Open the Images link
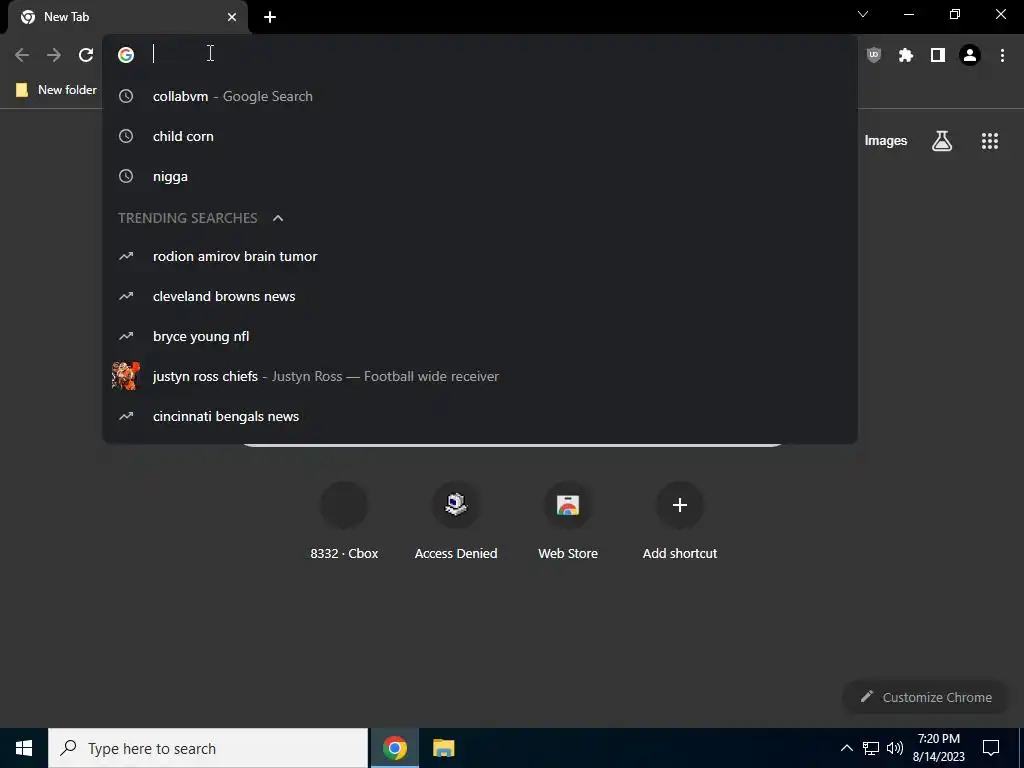The height and width of the screenshot is (768, 1024). pyautogui.click(x=886, y=140)
